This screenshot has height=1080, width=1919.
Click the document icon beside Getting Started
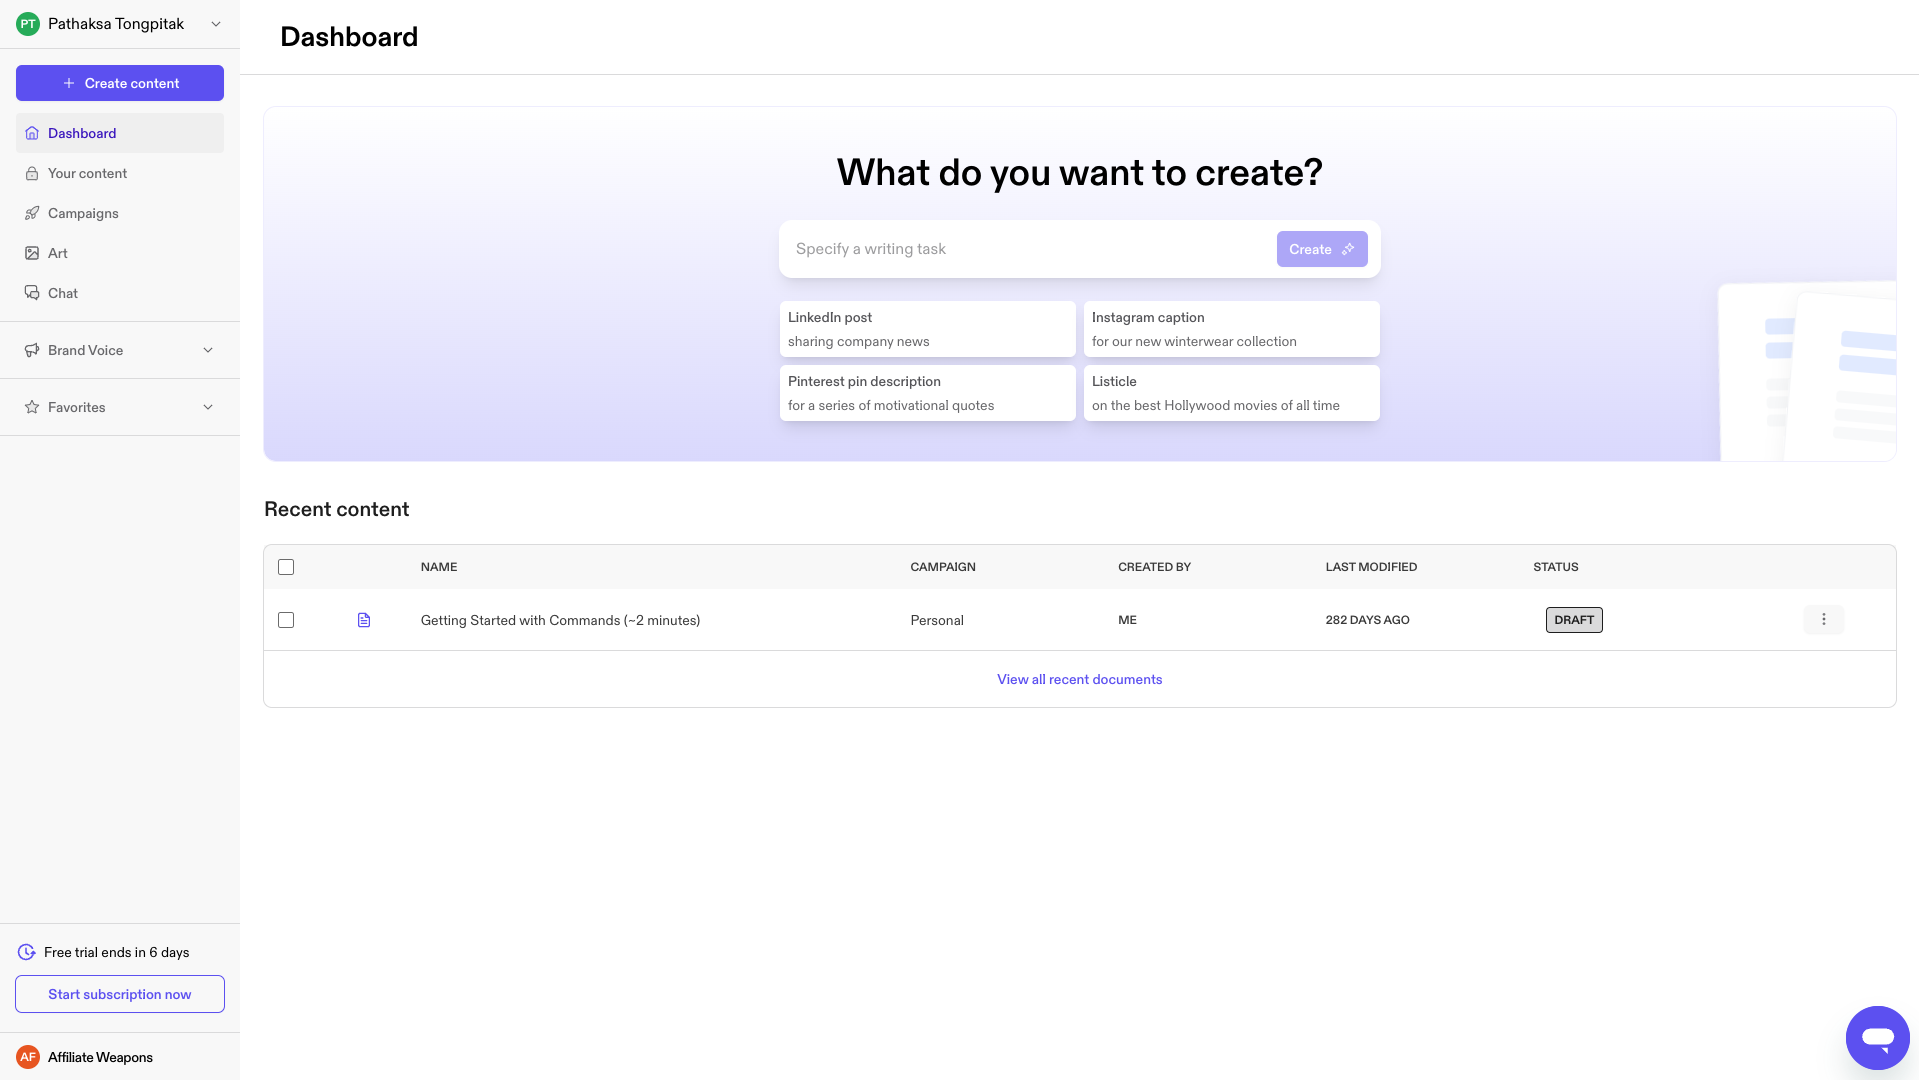click(x=364, y=620)
